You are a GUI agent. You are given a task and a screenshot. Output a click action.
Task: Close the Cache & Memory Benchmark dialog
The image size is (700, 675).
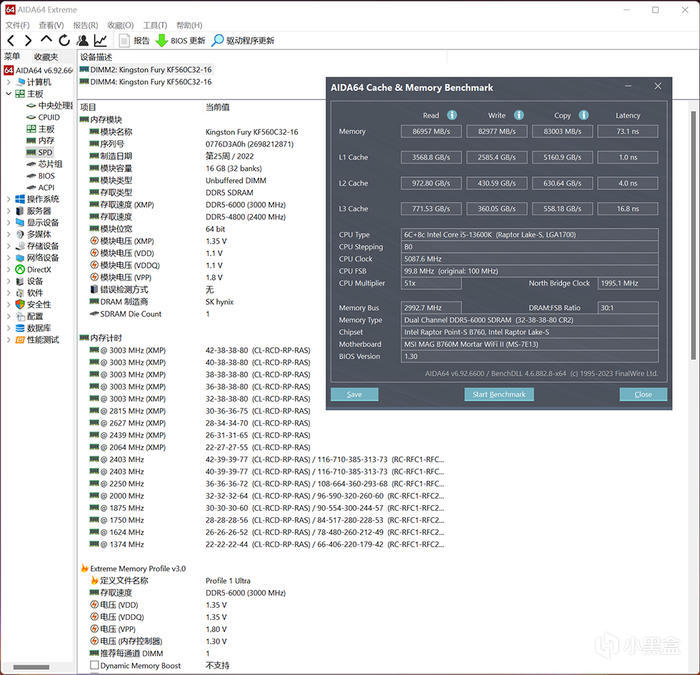pyautogui.click(x=658, y=86)
